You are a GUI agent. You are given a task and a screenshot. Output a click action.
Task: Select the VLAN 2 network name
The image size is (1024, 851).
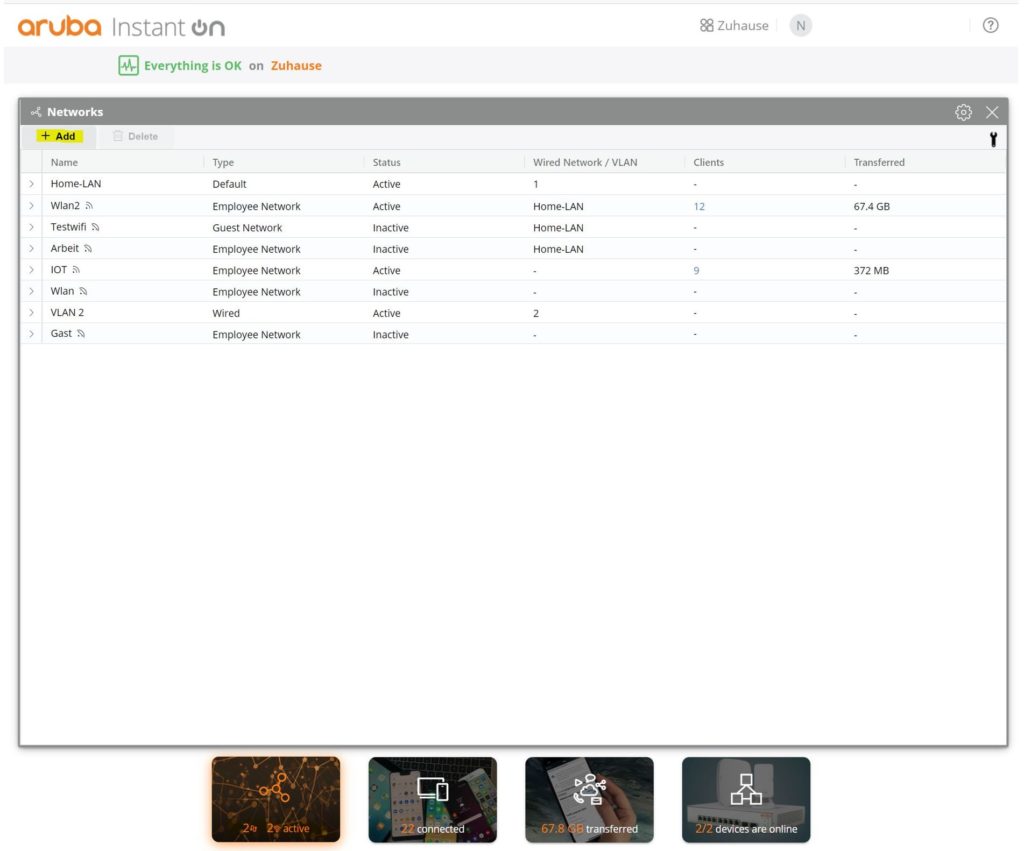67,312
